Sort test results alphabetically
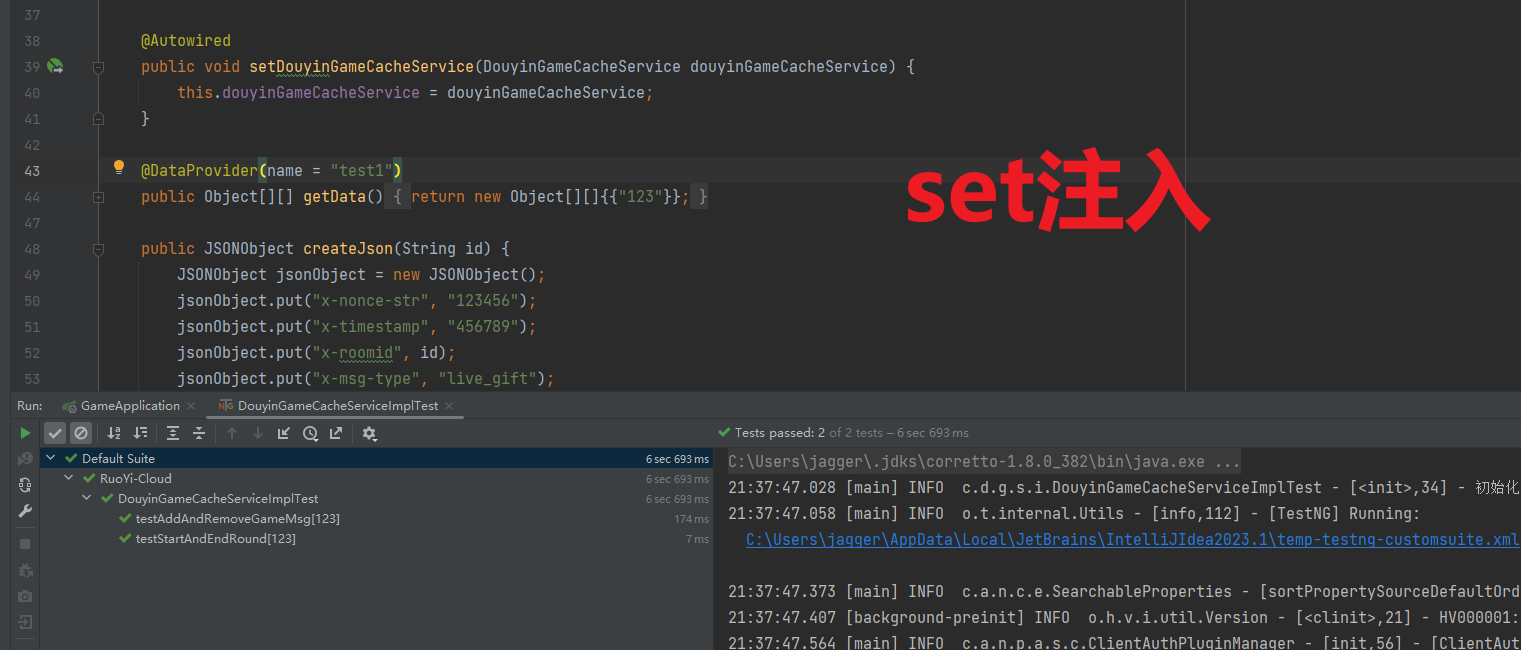 coord(114,433)
